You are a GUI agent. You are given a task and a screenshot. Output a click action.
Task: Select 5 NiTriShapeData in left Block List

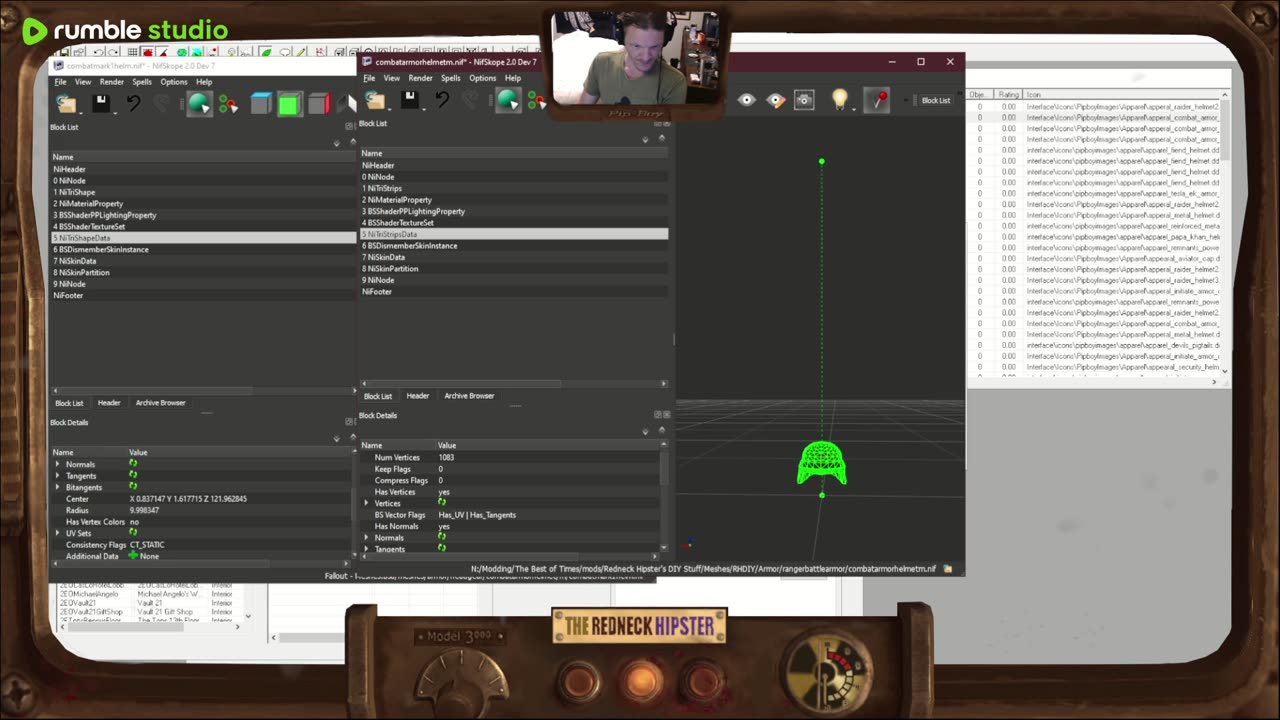coord(203,238)
